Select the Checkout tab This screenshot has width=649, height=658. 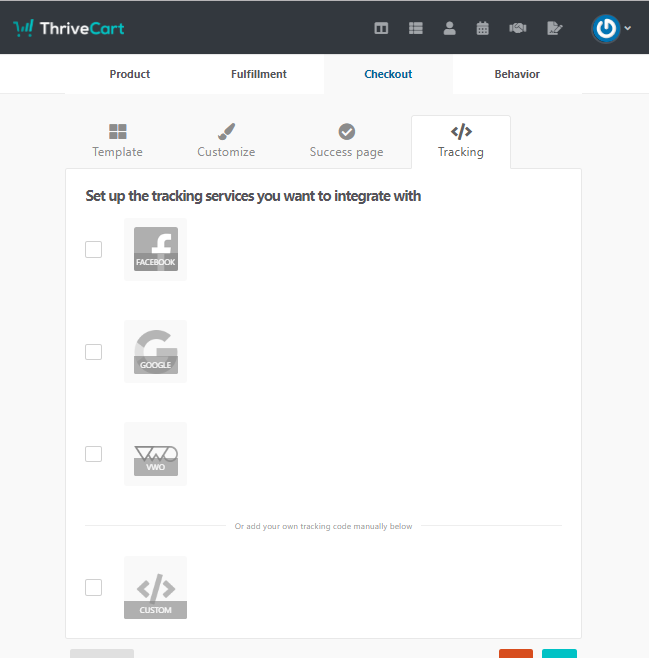point(388,74)
